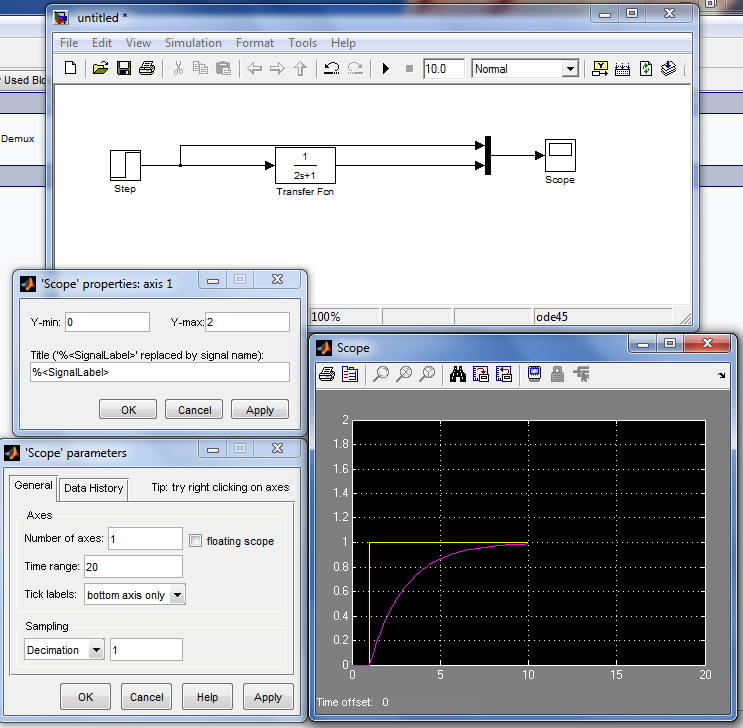
Task: Save the model with floppy disk icon
Action: click(x=124, y=69)
